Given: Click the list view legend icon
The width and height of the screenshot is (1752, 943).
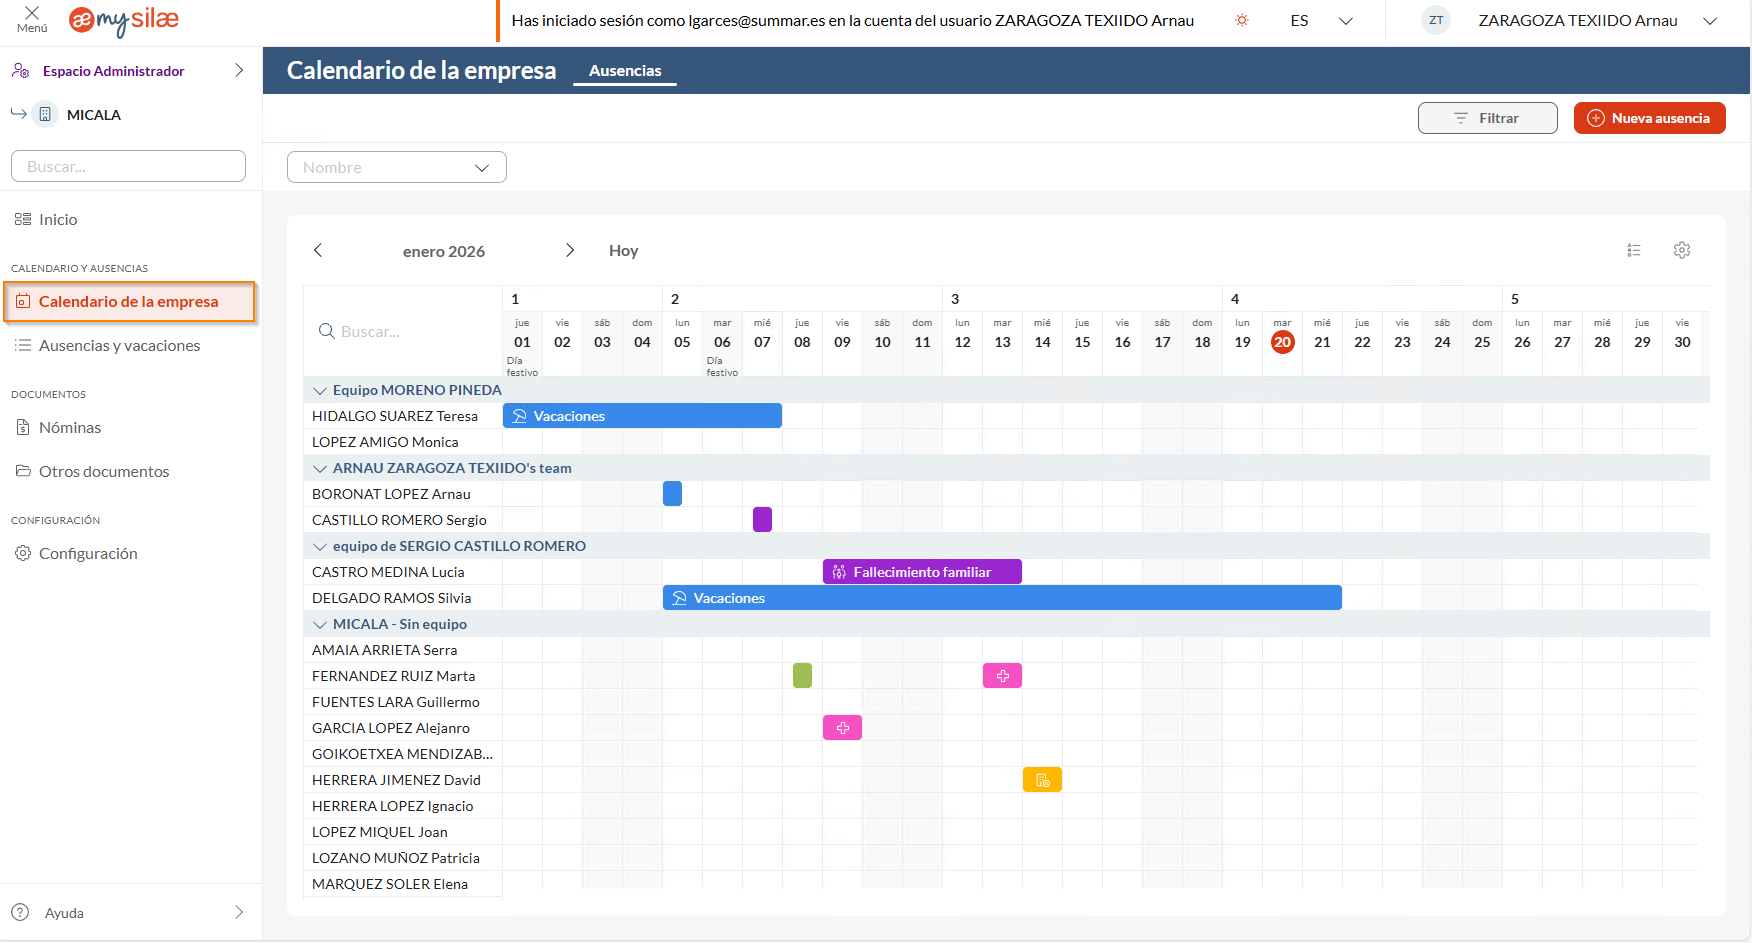Looking at the screenshot, I should [1633, 250].
